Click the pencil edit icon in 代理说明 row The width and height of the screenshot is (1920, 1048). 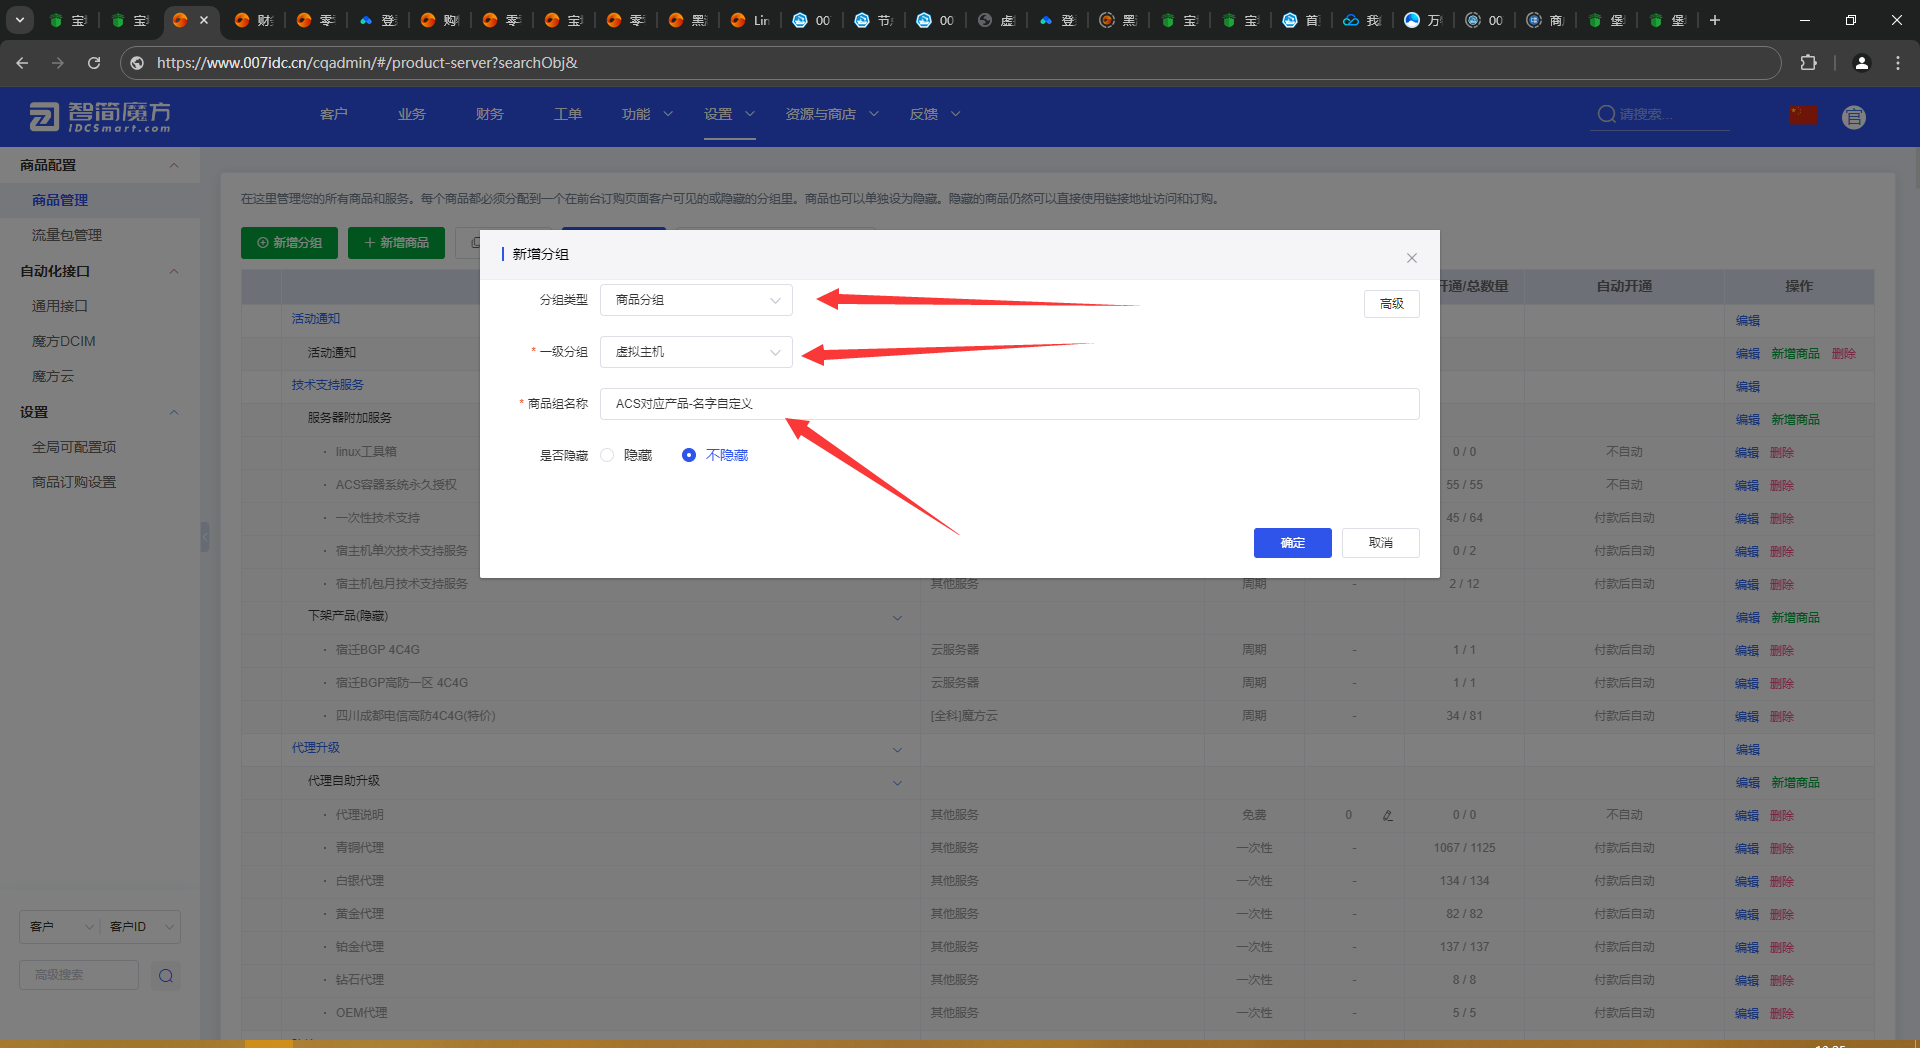point(1388,815)
